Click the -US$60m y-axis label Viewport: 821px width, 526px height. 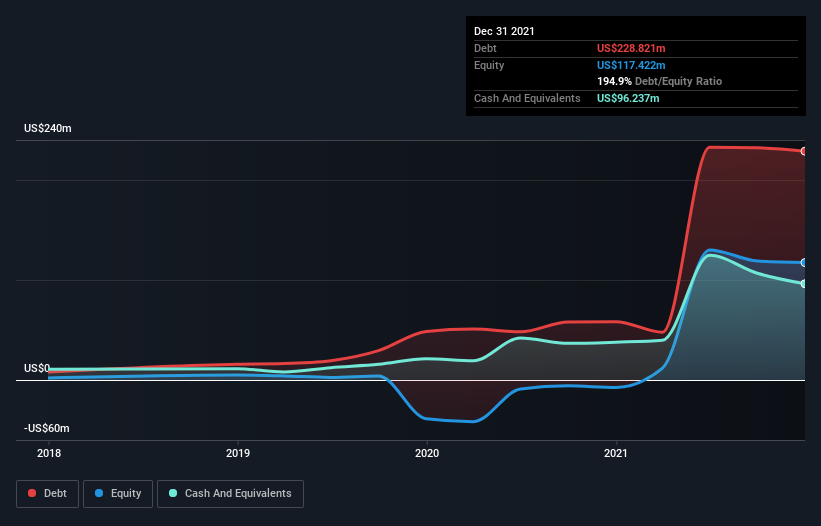[x=47, y=428]
